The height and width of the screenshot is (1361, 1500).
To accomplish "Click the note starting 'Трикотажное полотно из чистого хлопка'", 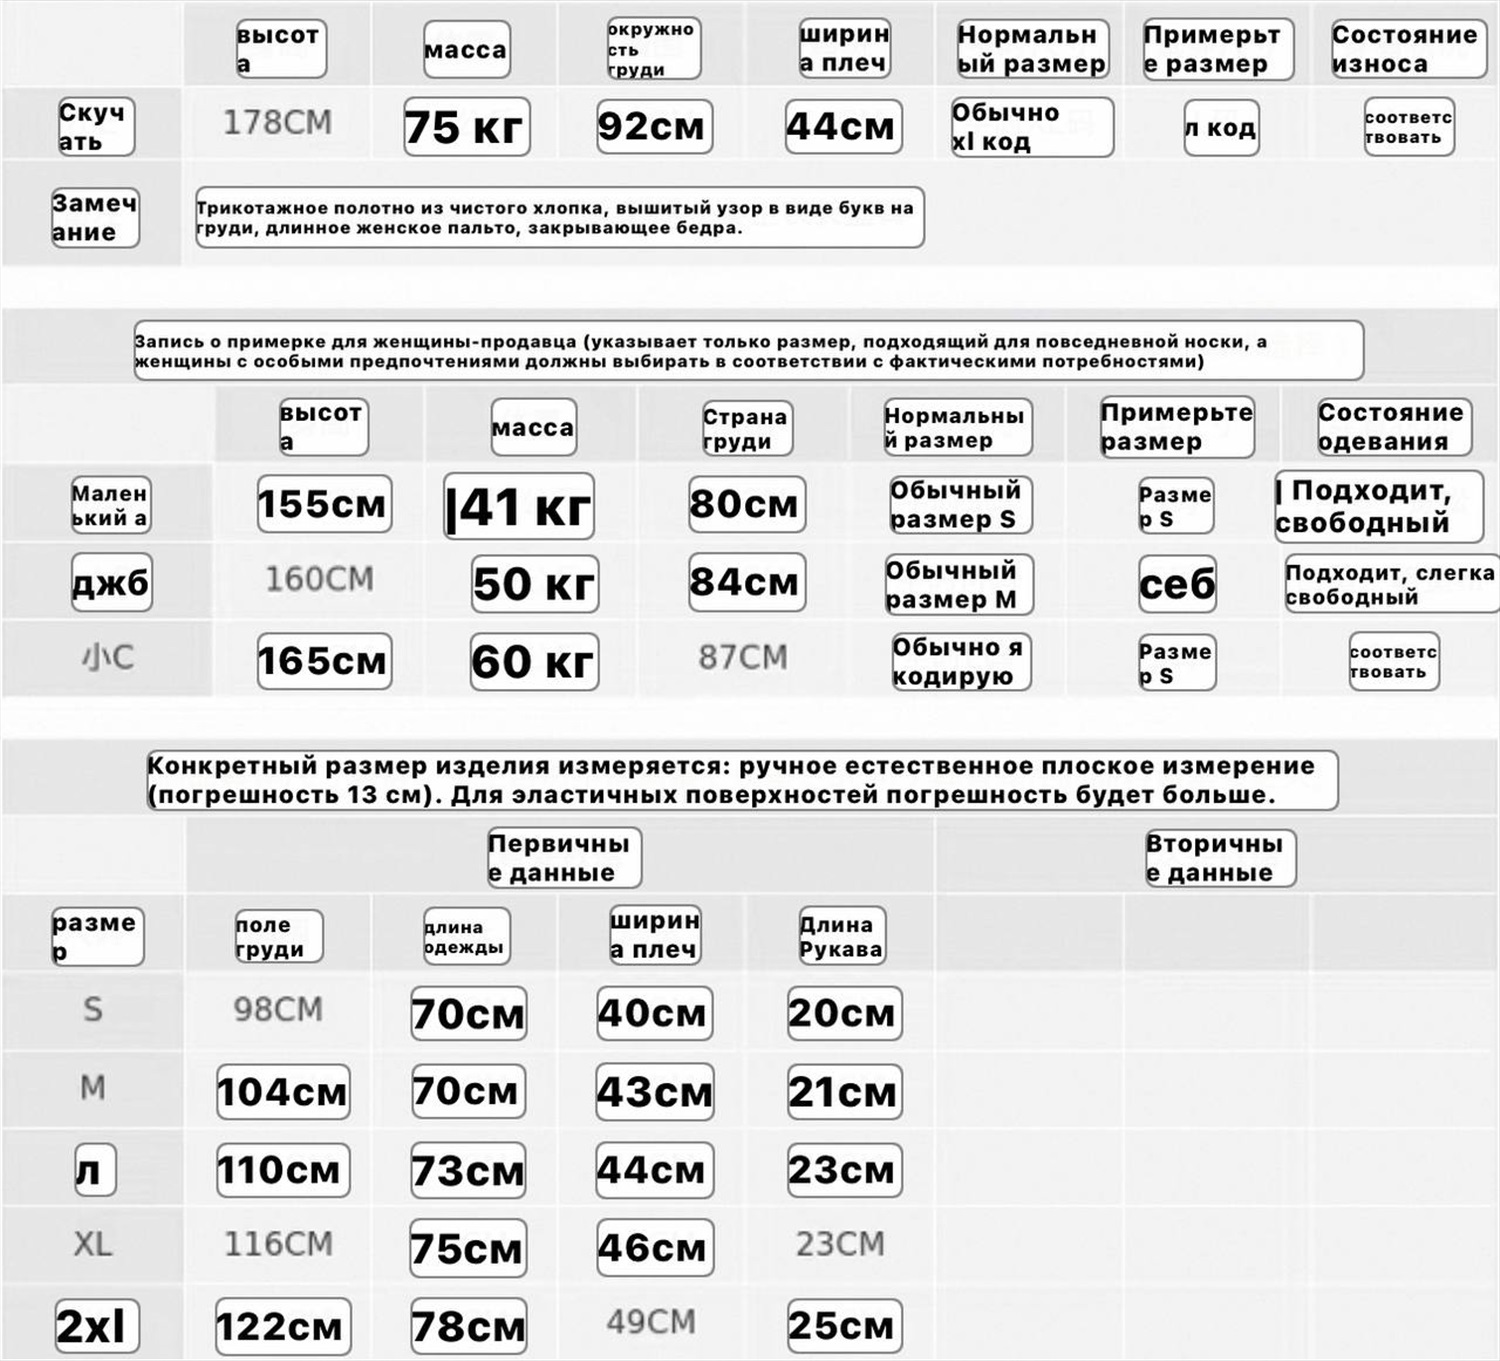I will [559, 217].
